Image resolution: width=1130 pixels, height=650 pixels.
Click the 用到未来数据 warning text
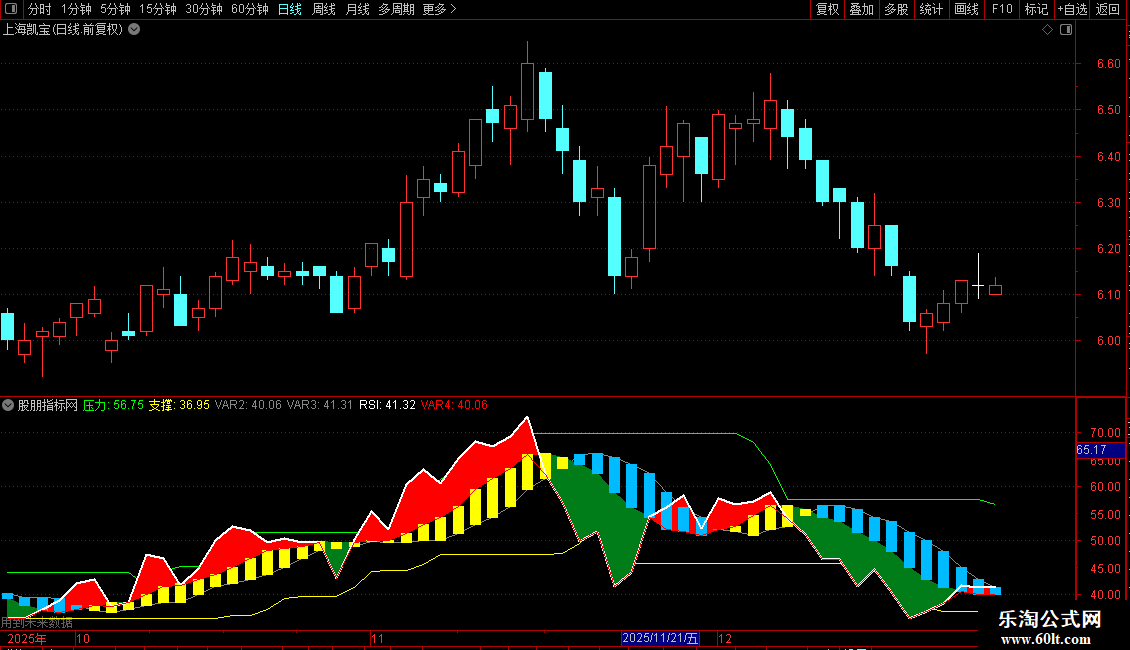pyautogui.click(x=37, y=623)
